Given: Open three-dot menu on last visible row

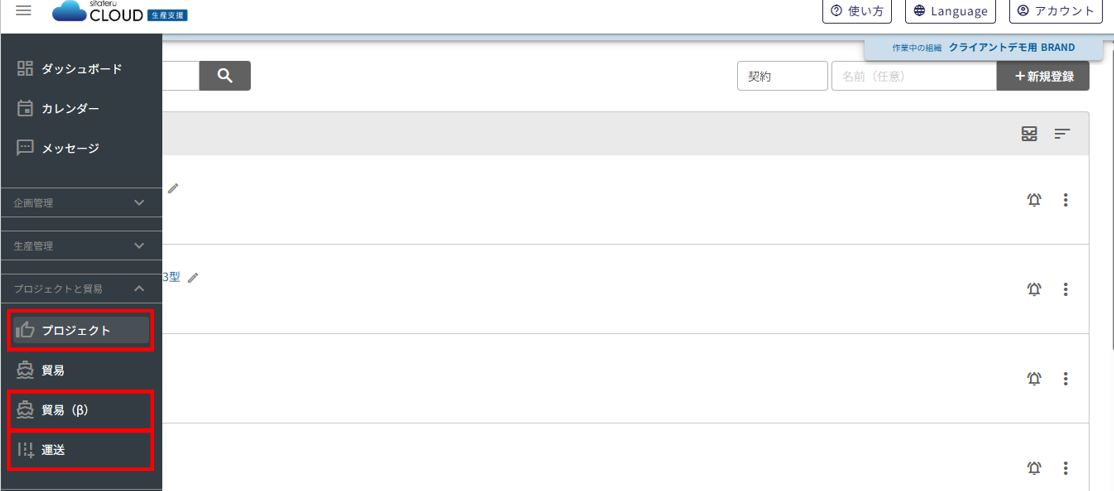Looking at the screenshot, I should [x=1066, y=468].
